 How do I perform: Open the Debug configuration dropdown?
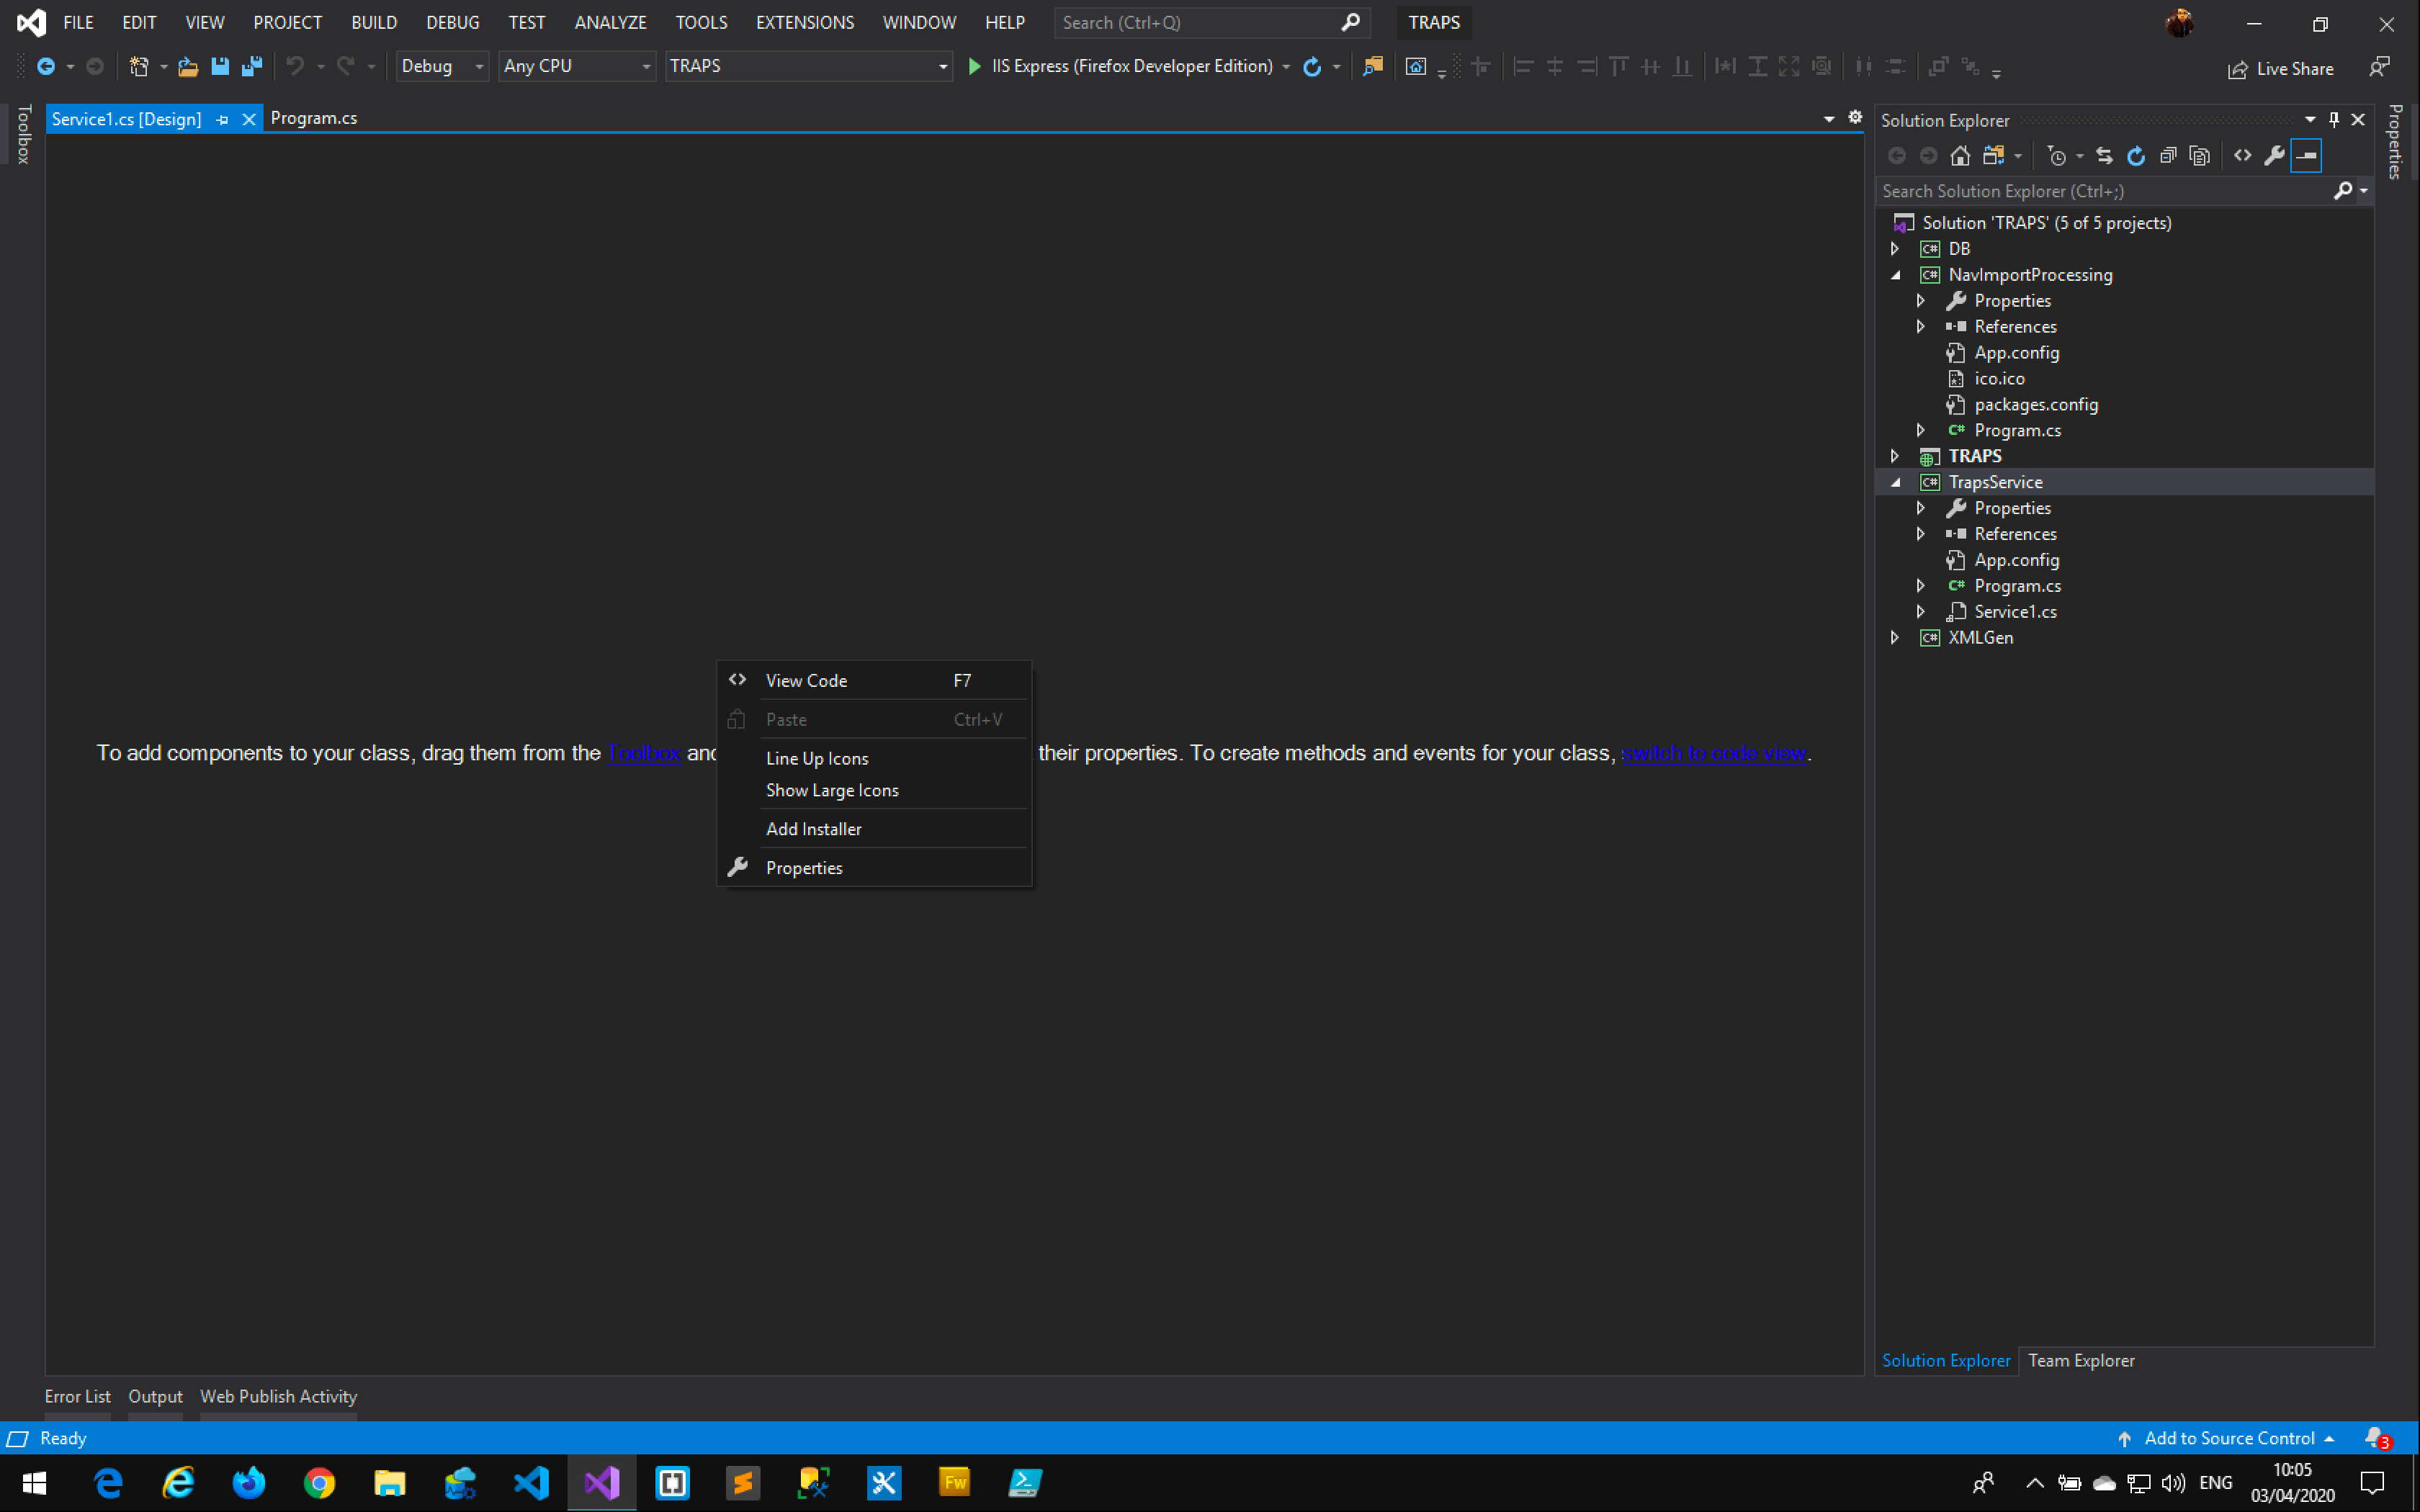(x=442, y=66)
